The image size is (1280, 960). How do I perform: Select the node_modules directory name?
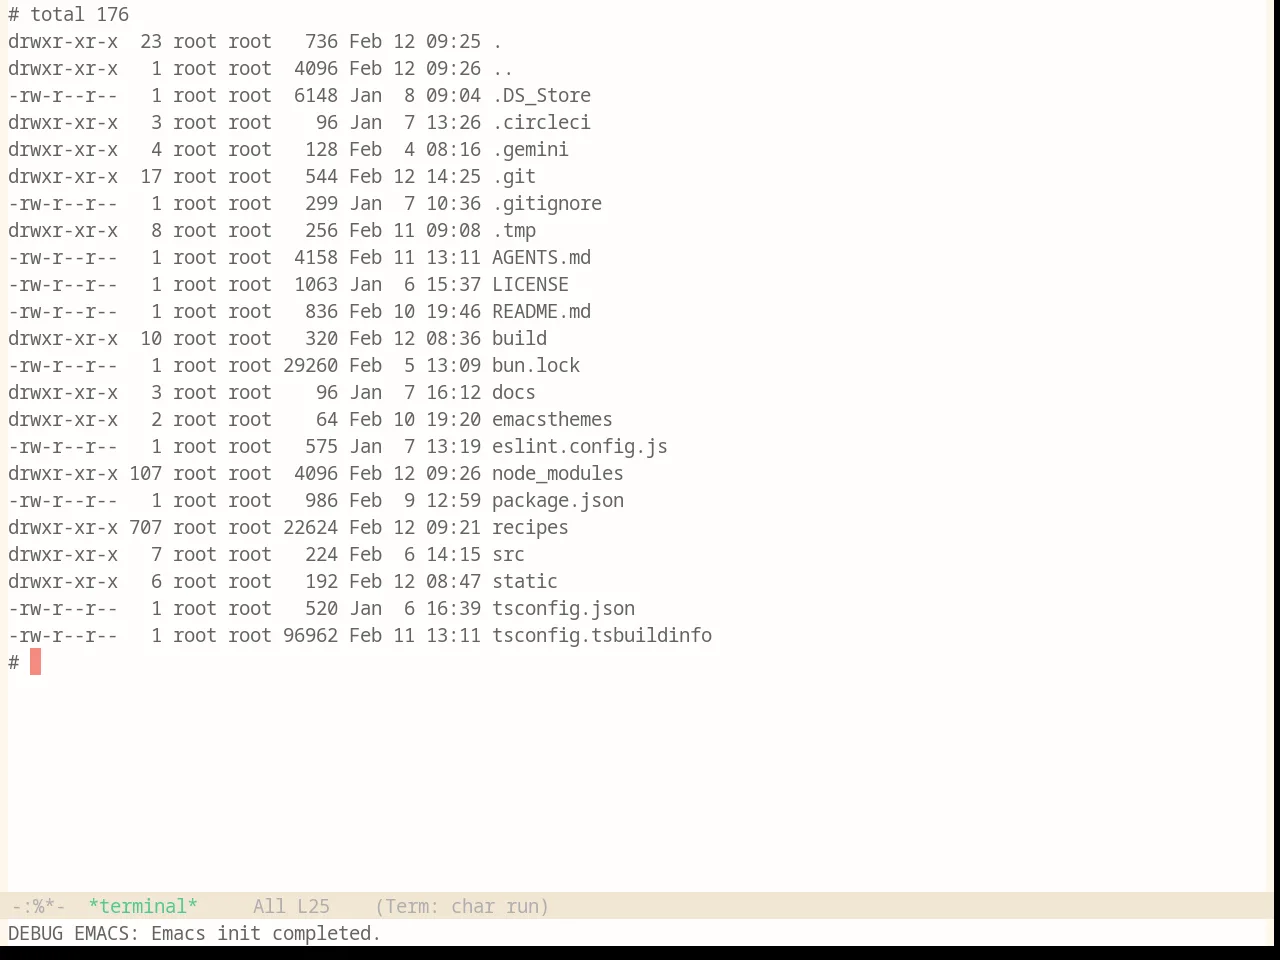[x=558, y=474]
